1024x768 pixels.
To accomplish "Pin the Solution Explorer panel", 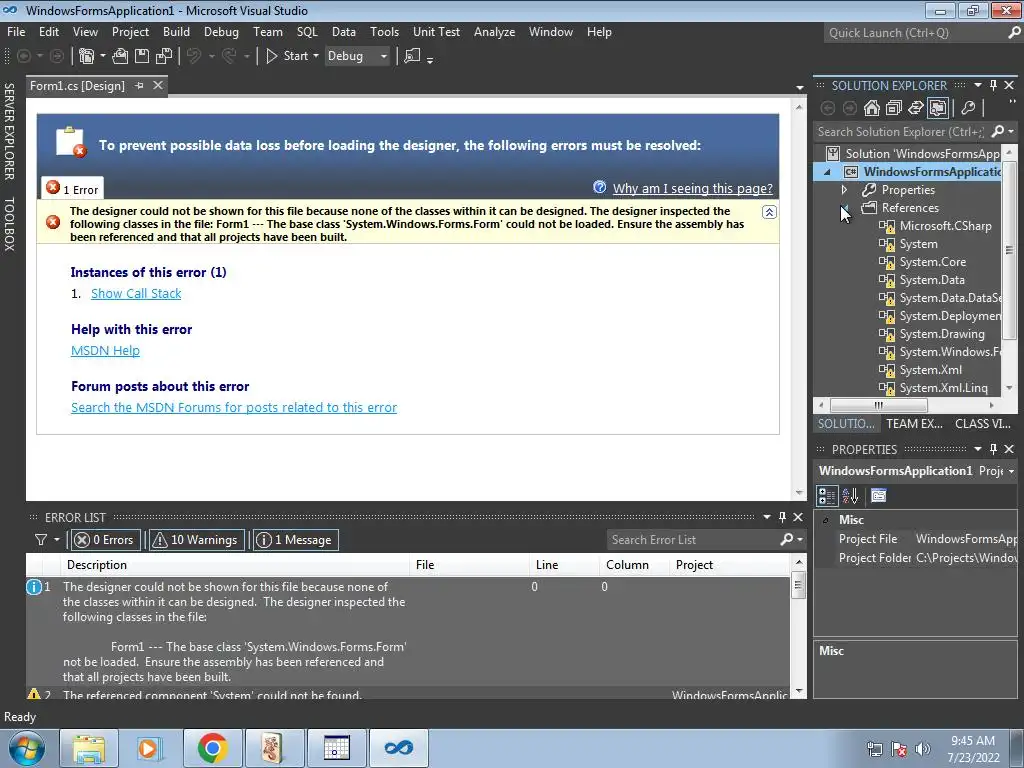I will 993,85.
